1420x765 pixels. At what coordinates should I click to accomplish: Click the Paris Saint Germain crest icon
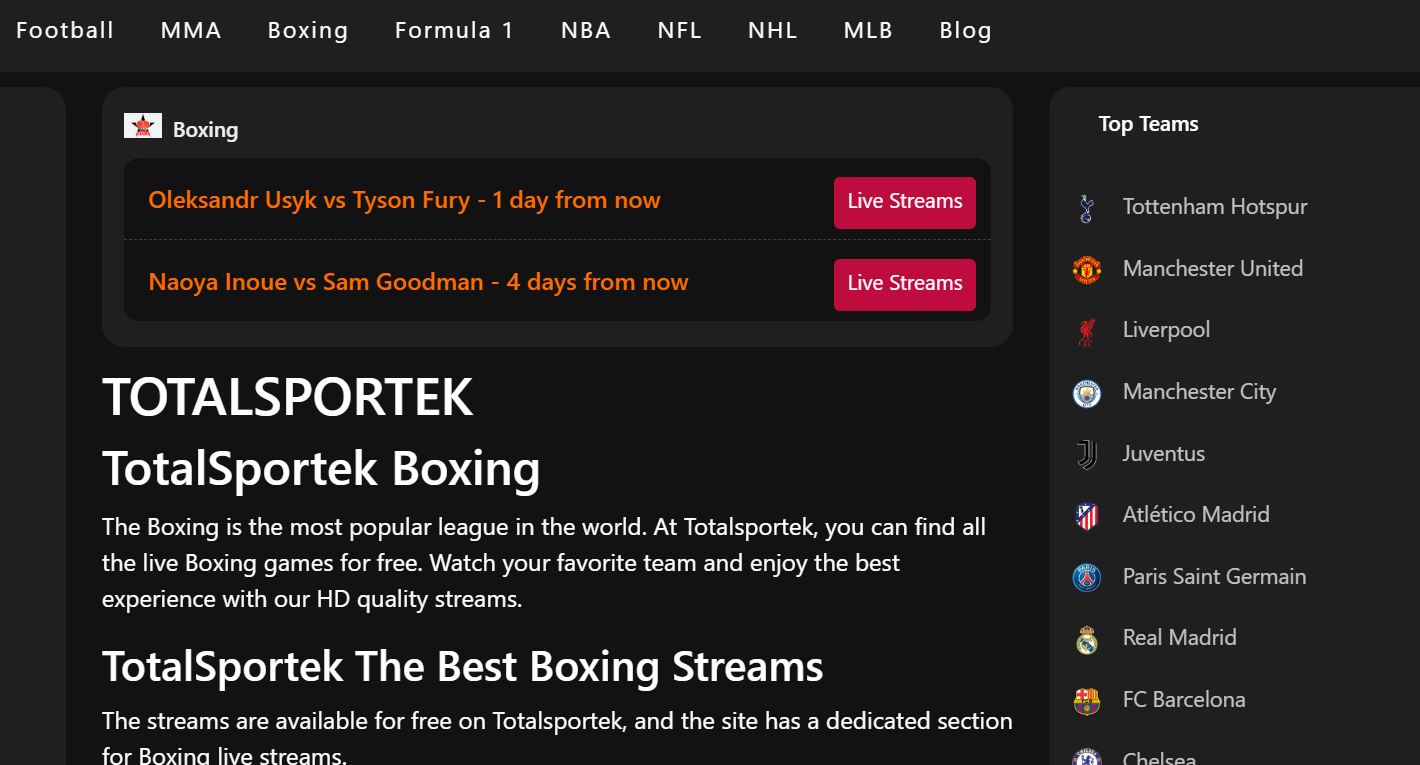[1087, 578]
